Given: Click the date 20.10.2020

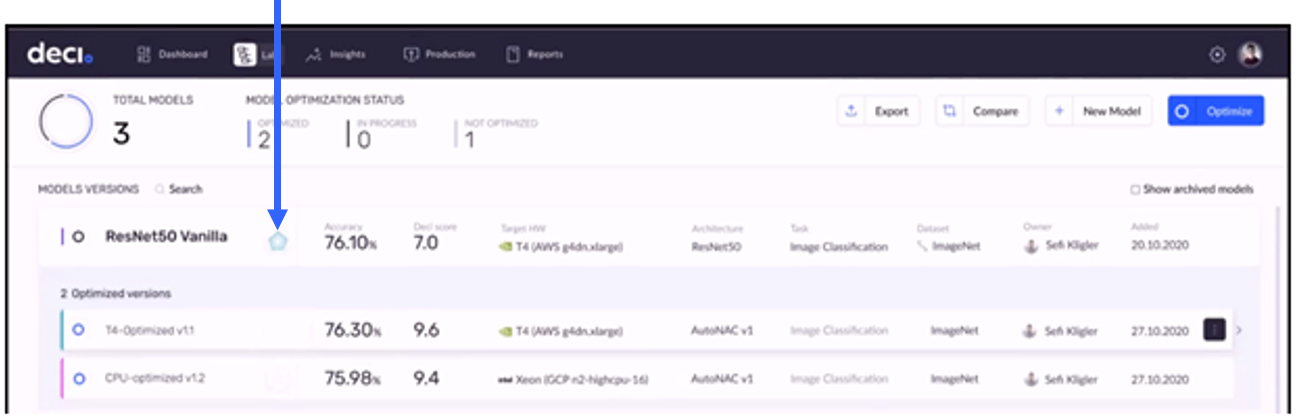Looking at the screenshot, I should pyautogui.click(x=1160, y=246).
